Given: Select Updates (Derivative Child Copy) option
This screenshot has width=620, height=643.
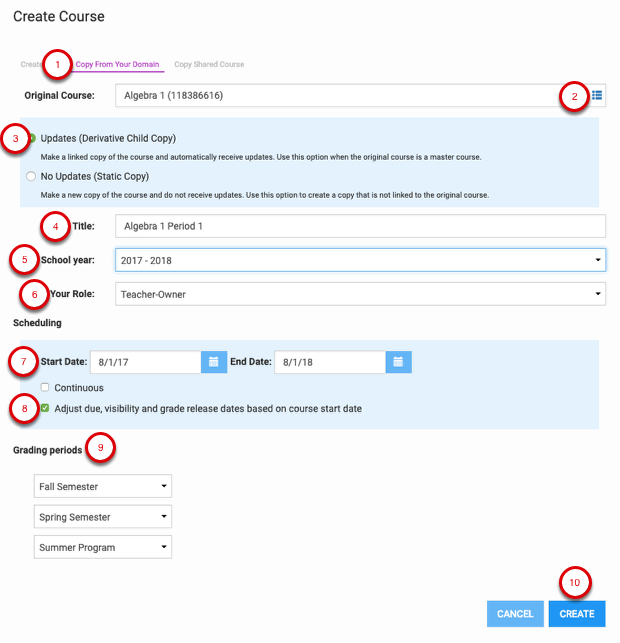Looking at the screenshot, I should pos(33,137).
